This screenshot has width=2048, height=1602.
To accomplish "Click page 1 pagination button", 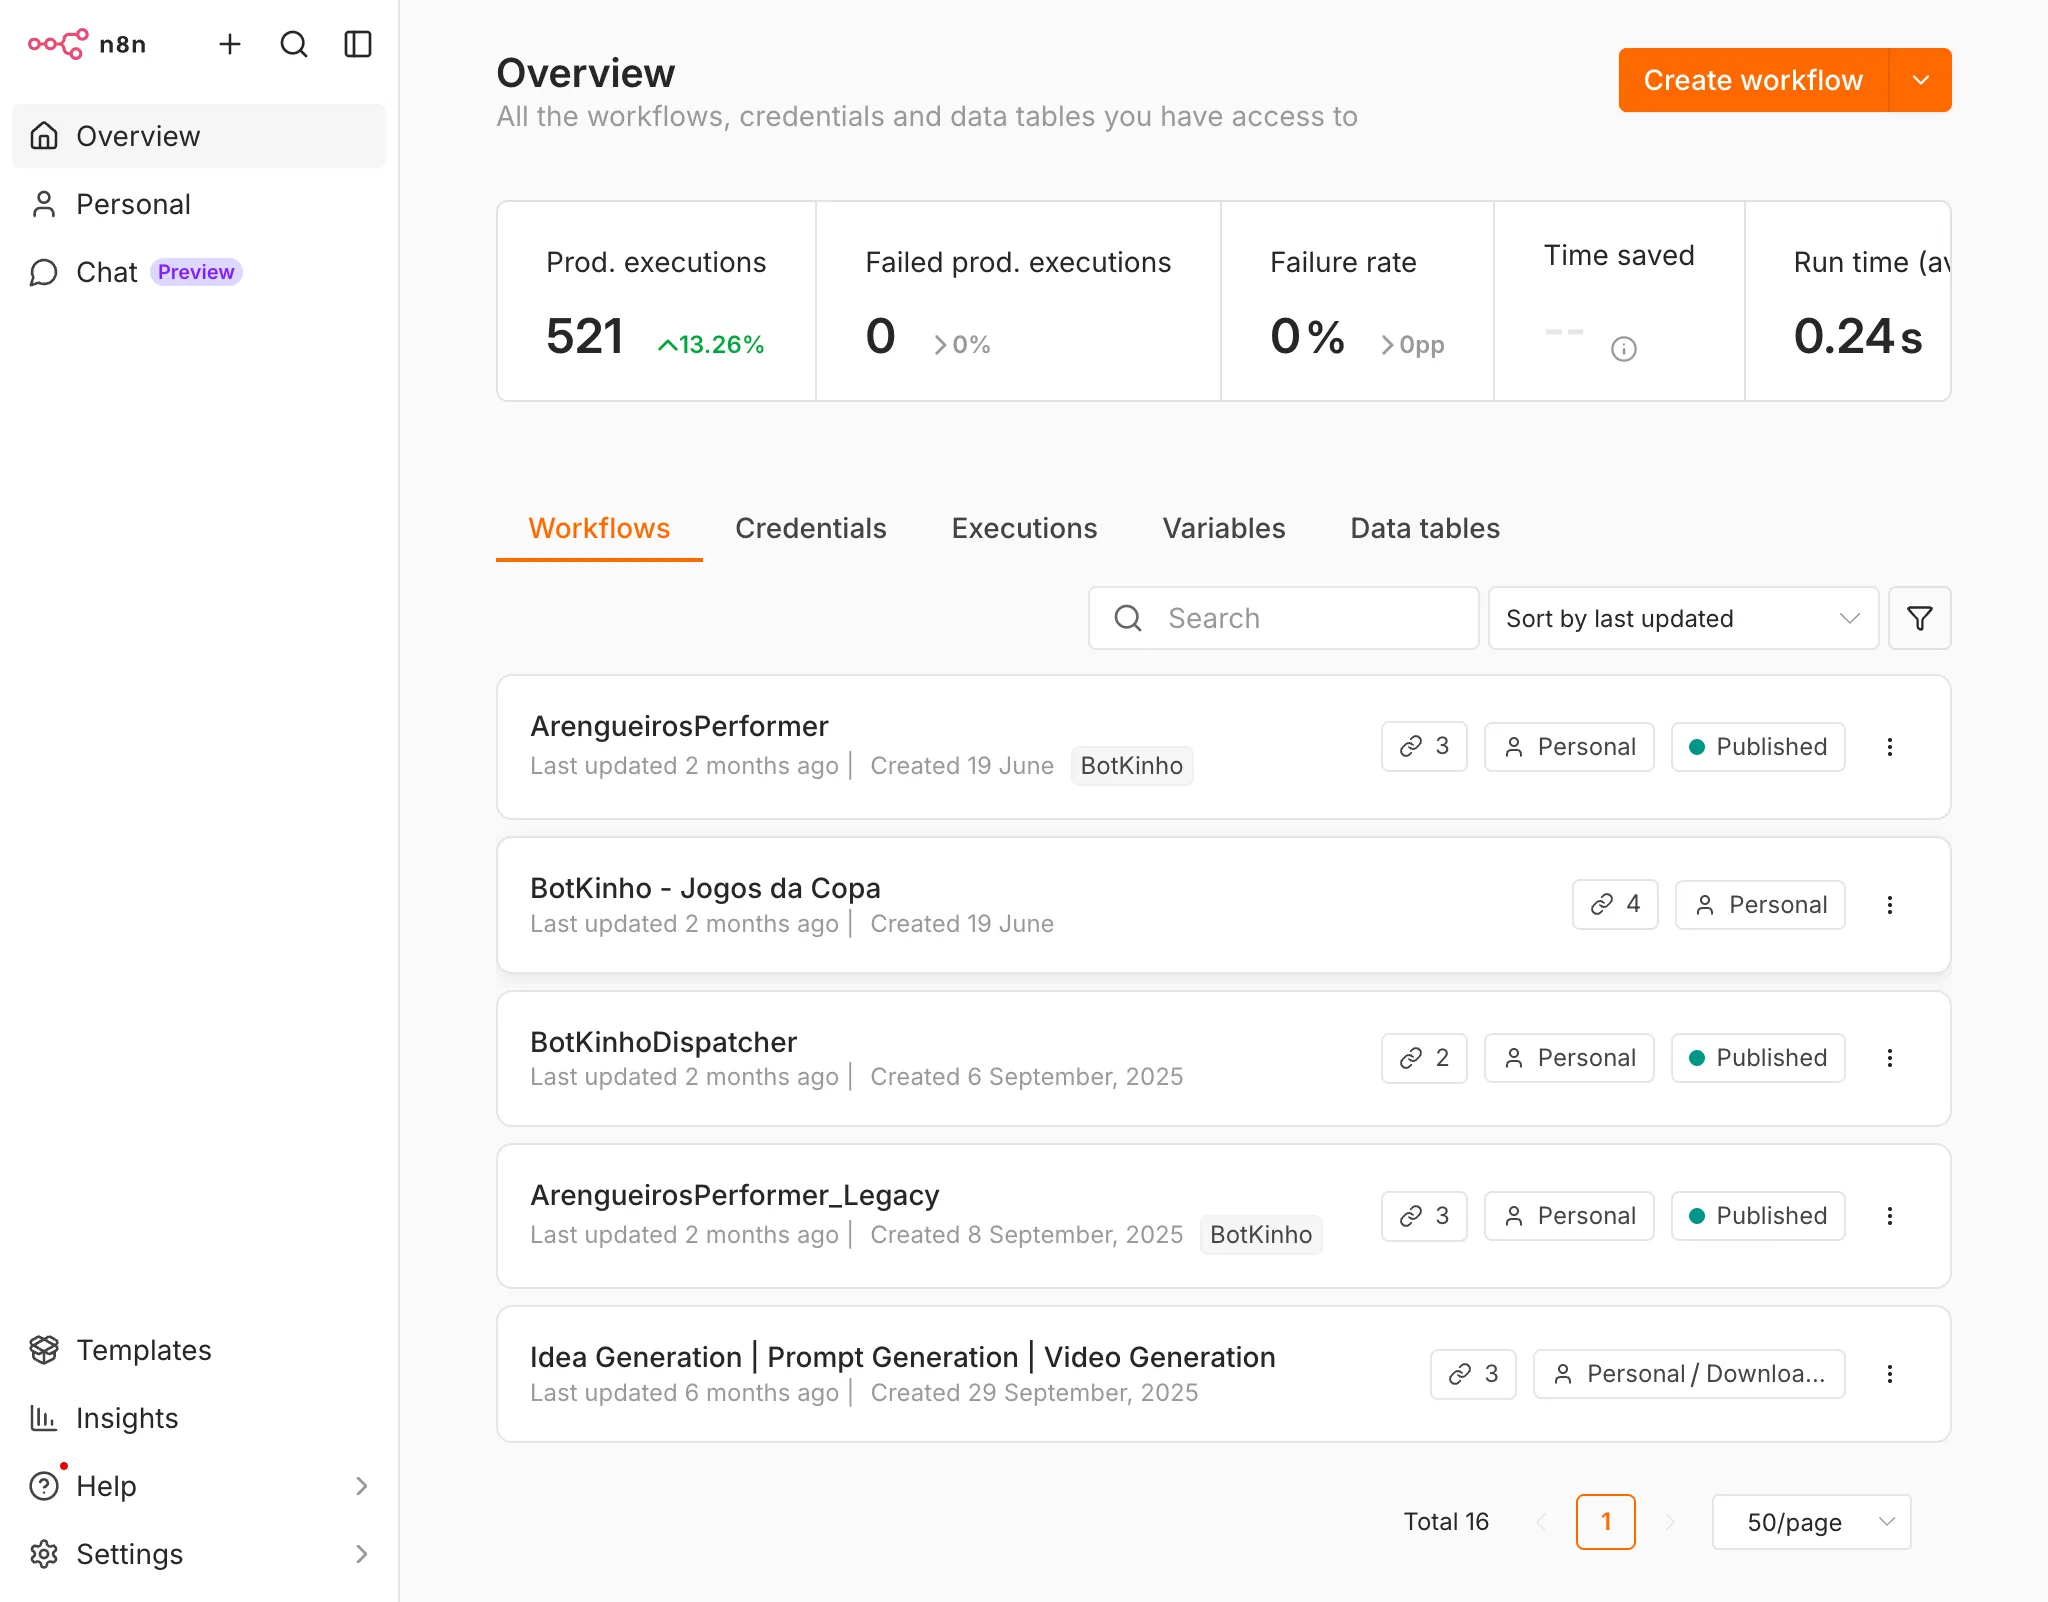I will pos(1606,1522).
